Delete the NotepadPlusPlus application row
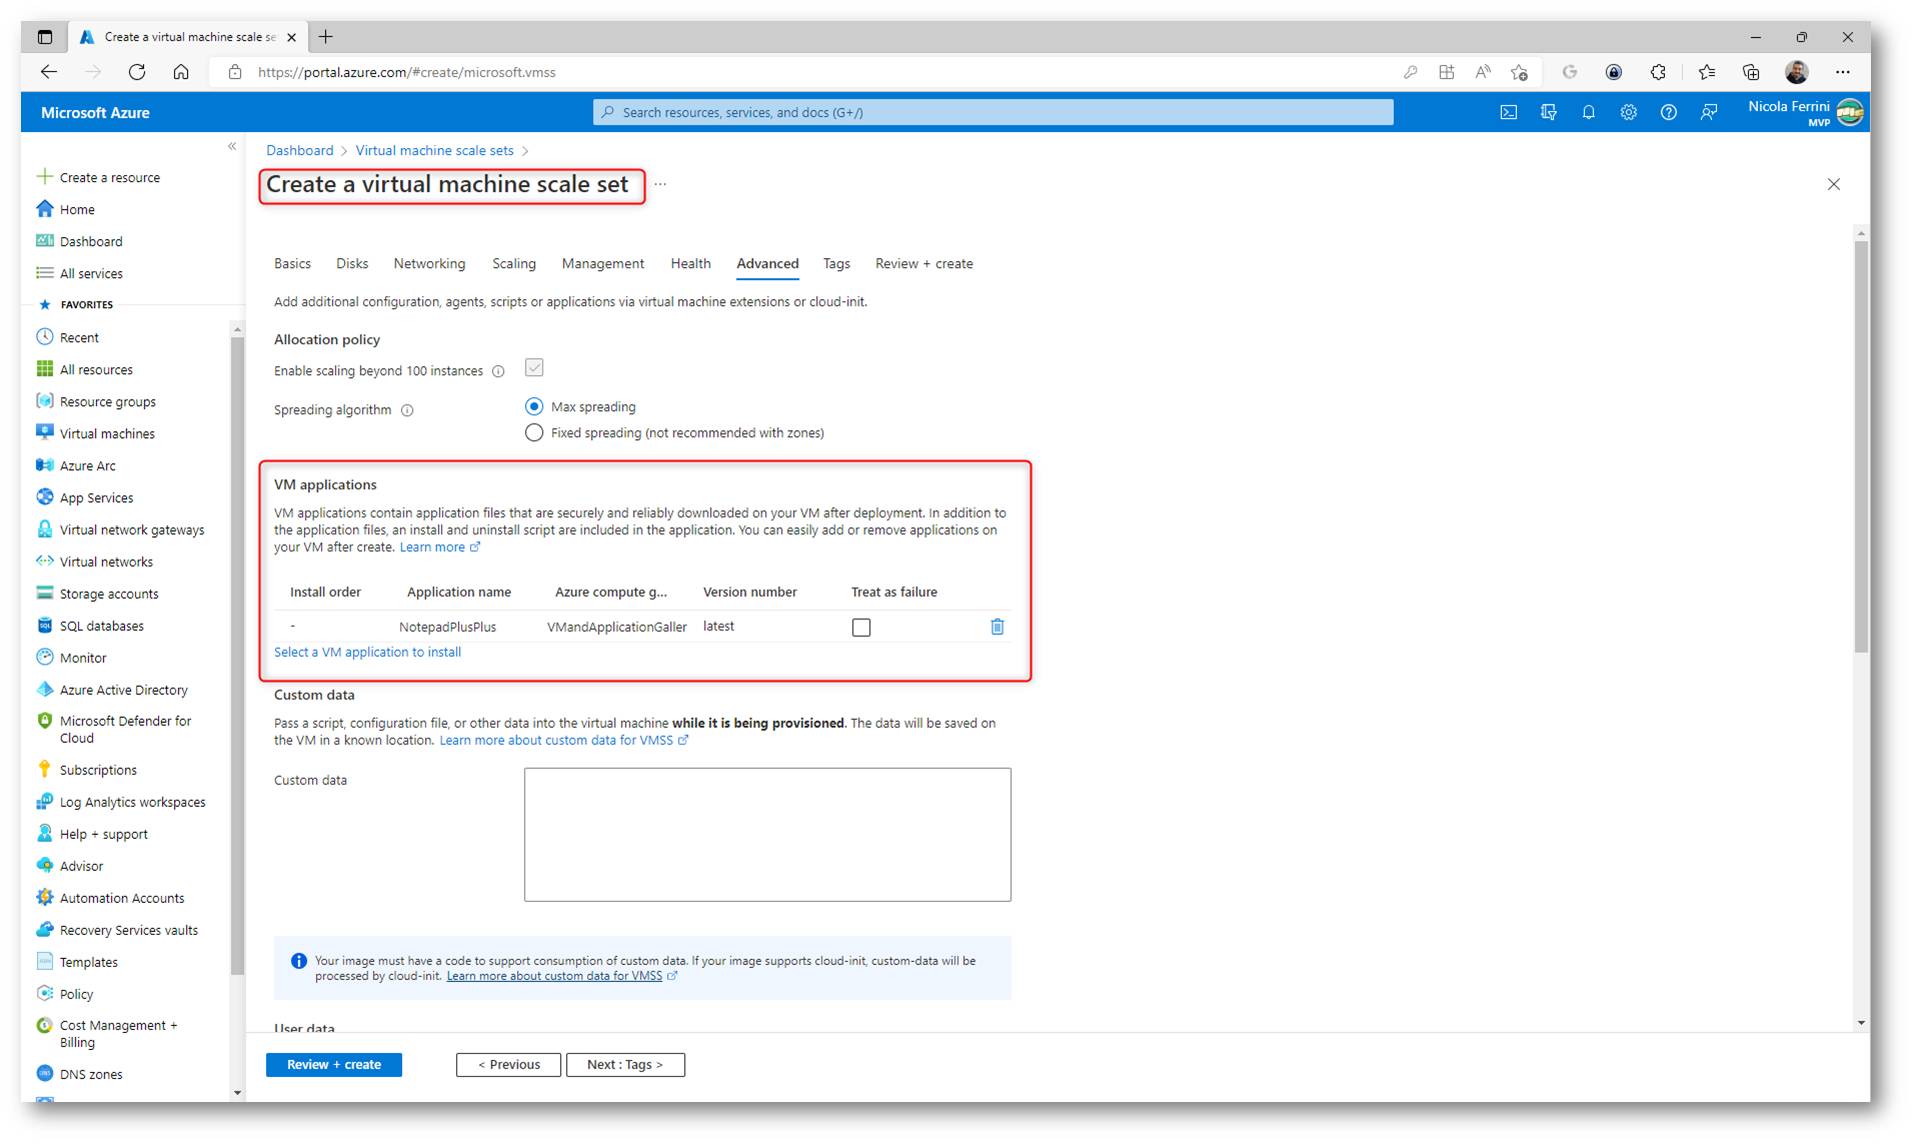1913x1144 pixels. point(997,627)
